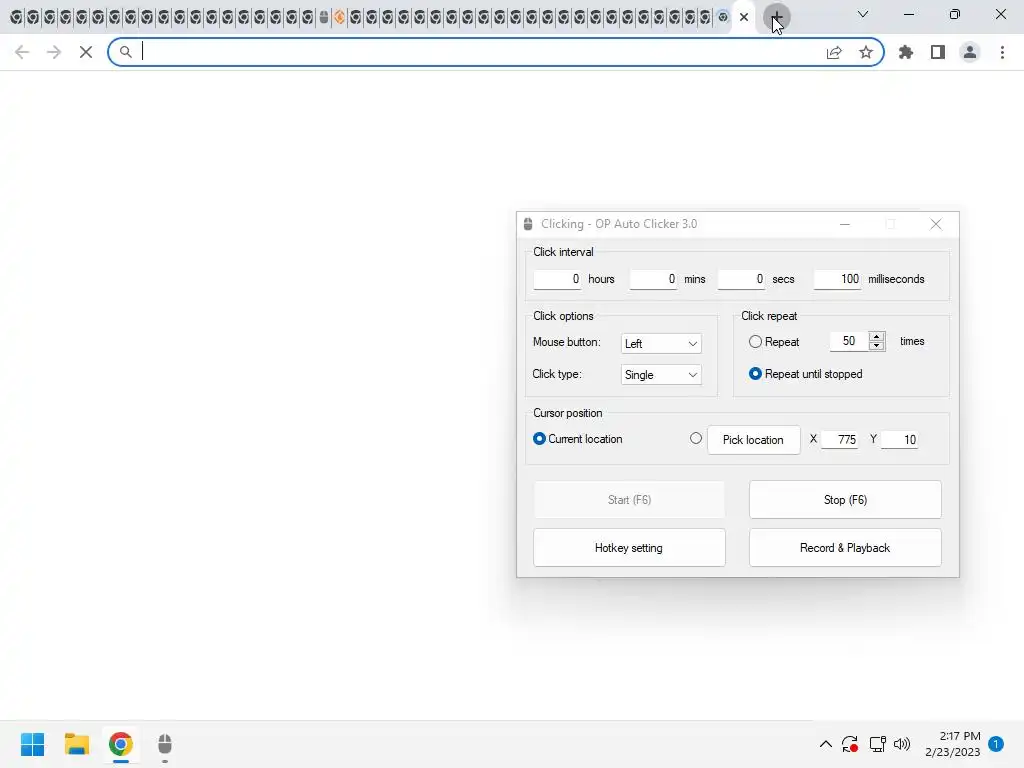
Task: Click the Y coordinate field
Action: point(900,440)
